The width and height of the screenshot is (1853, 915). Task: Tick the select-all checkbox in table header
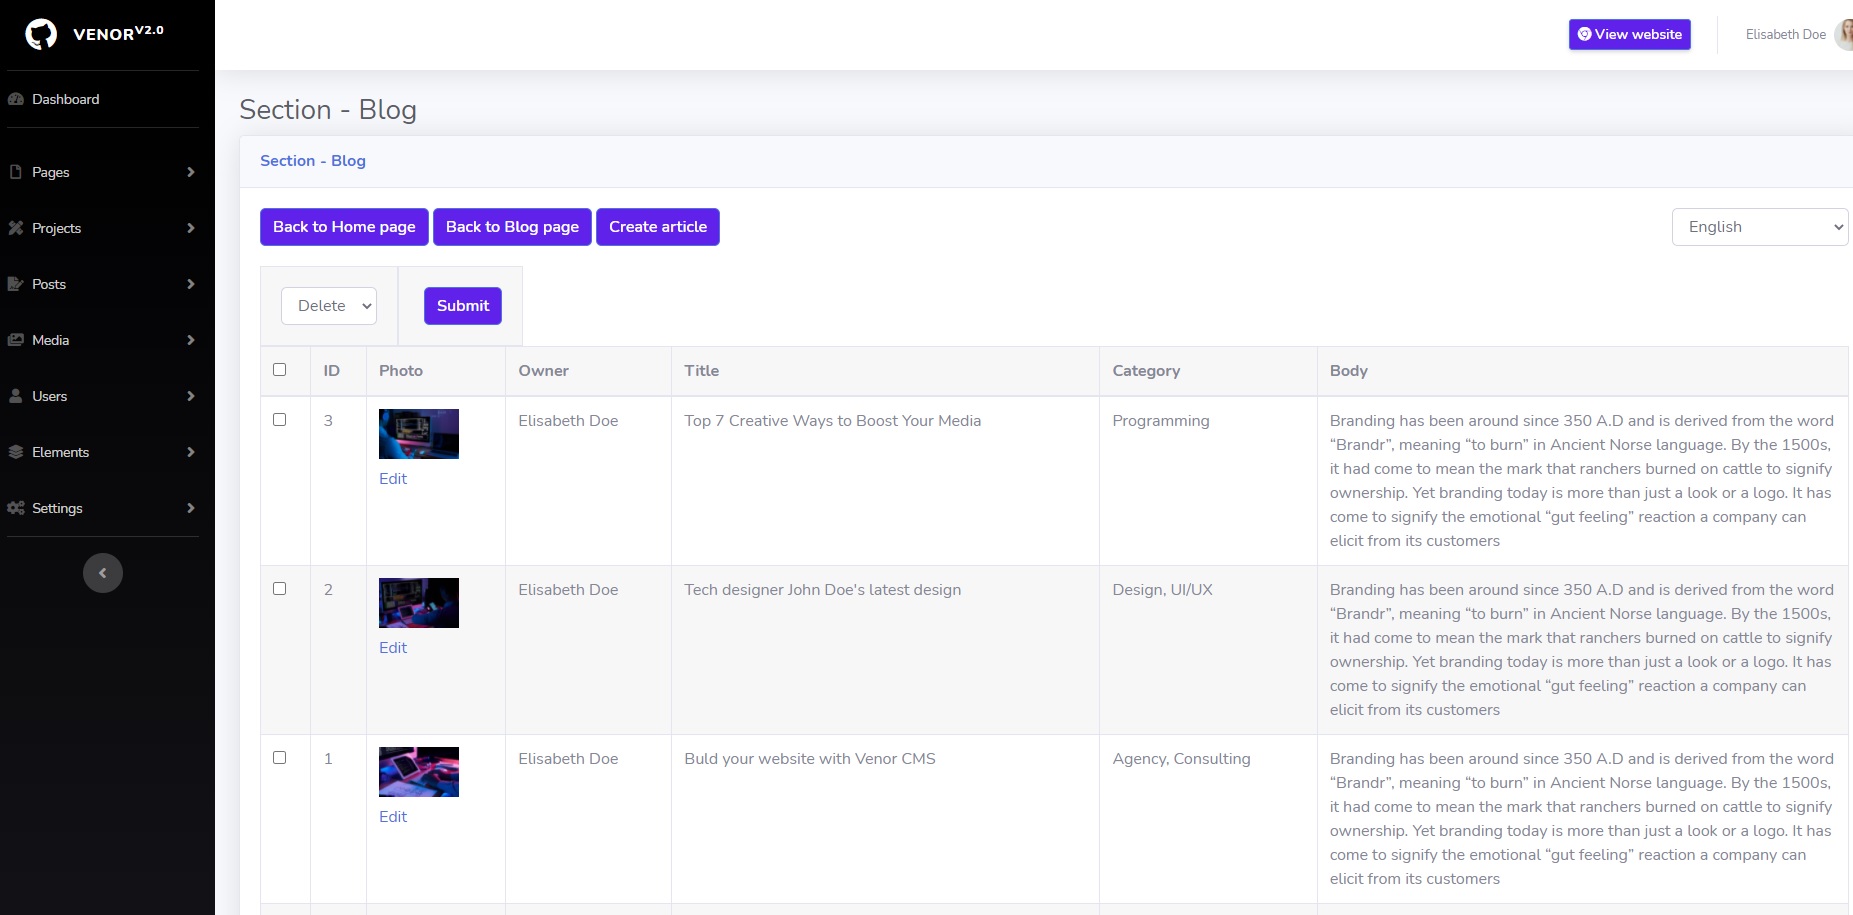pos(280,370)
